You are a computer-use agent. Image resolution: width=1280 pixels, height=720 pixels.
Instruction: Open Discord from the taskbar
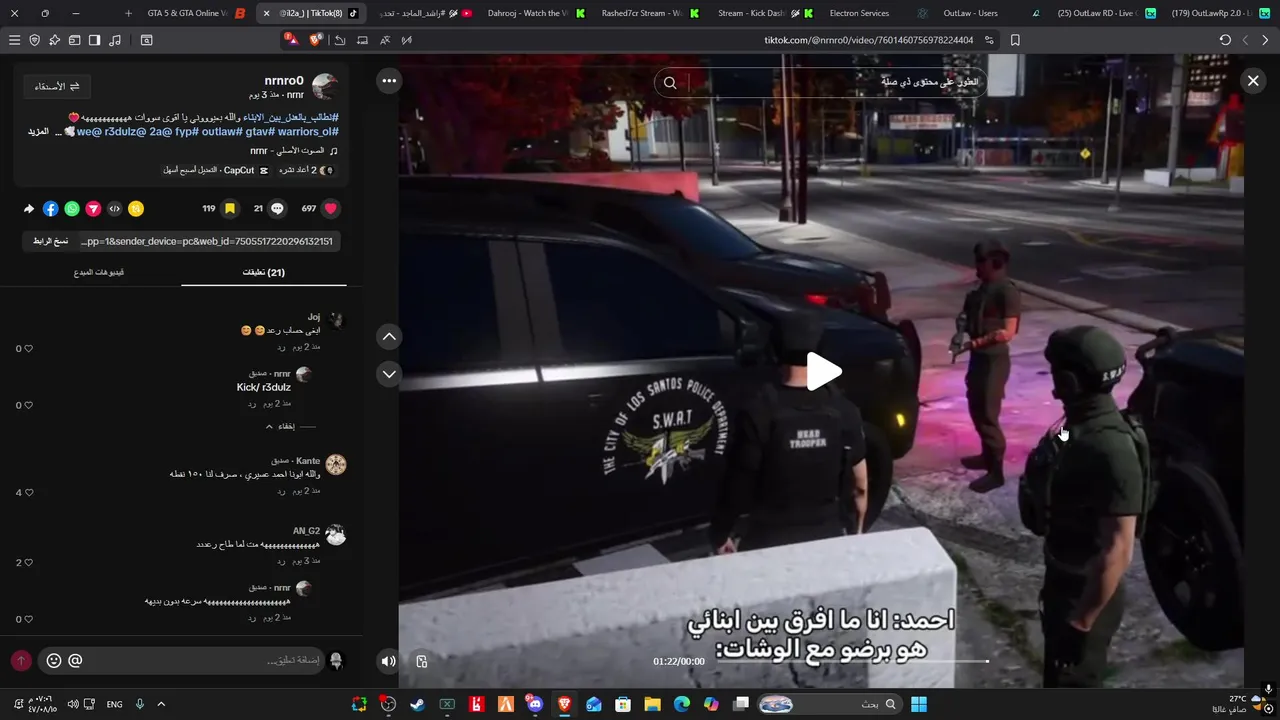click(x=535, y=705)
